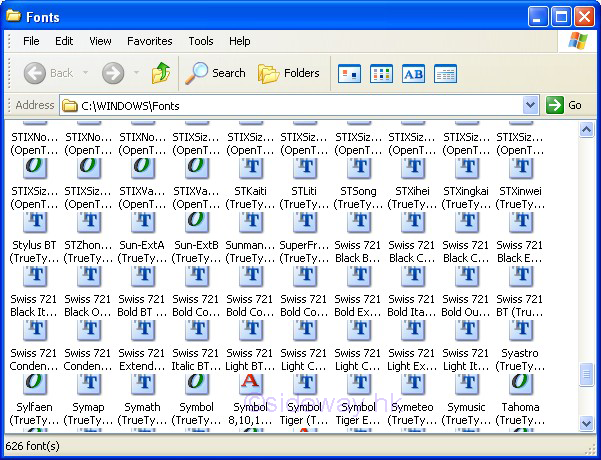The image size is (601, 460).
Task: Select the Symusic font icon
Action: point(466,384)
